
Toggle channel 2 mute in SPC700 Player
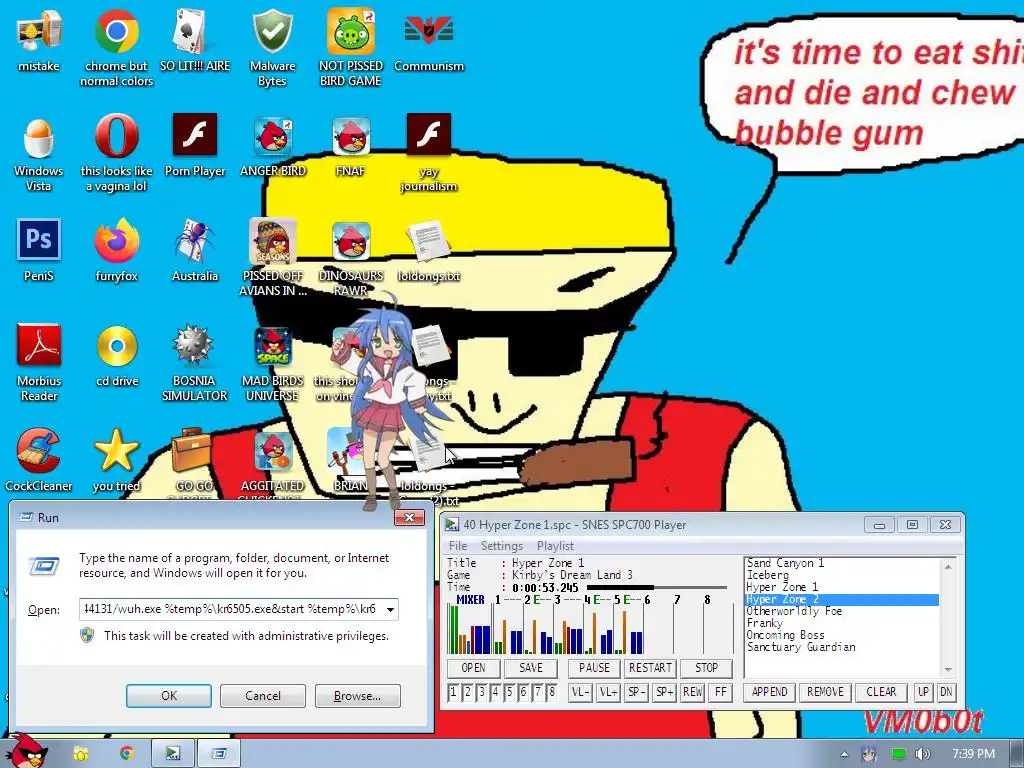click(x=468, y=692)
